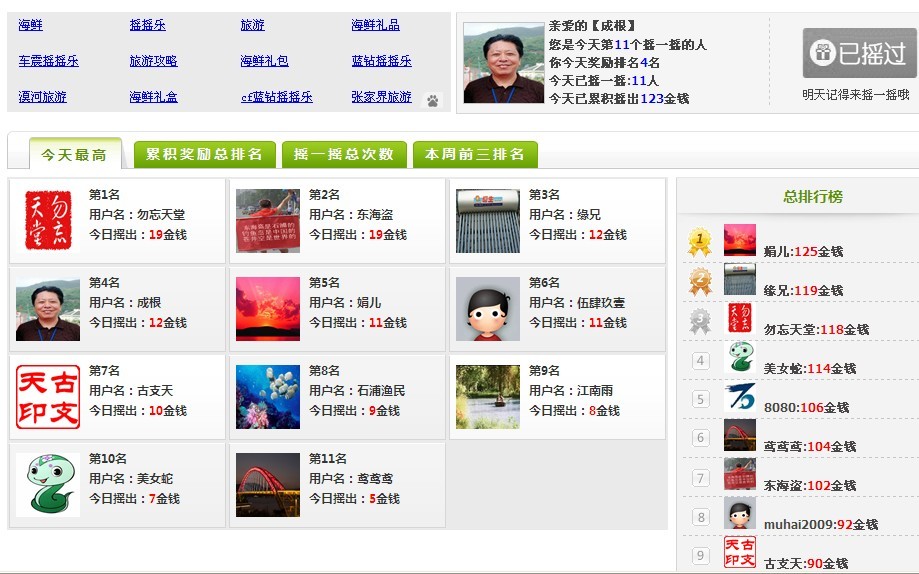This screenshot has width=919, height=574.
Task: Click the gift icon in 已摇过 button
Action: click(822, 52)
